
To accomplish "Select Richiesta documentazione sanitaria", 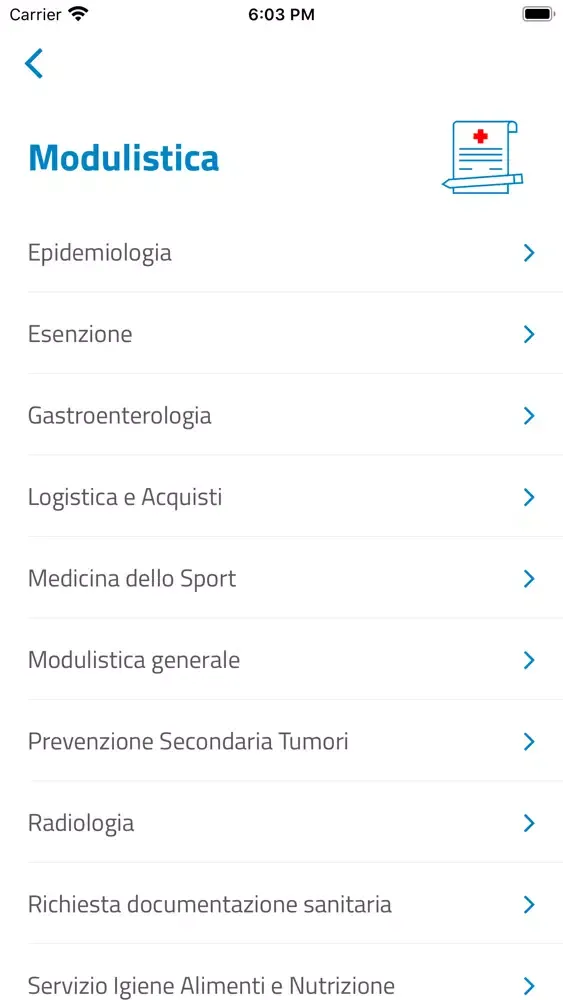I will click(295, 904).
